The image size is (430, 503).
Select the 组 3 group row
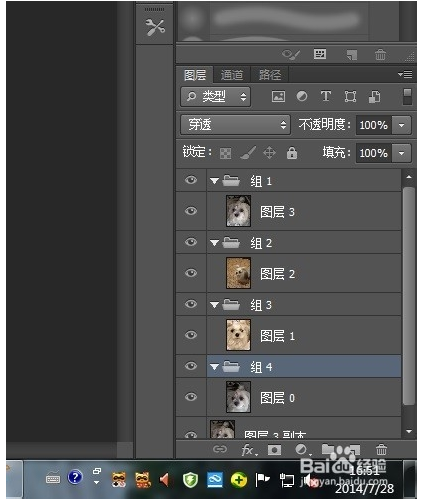[x=304, y=305]
